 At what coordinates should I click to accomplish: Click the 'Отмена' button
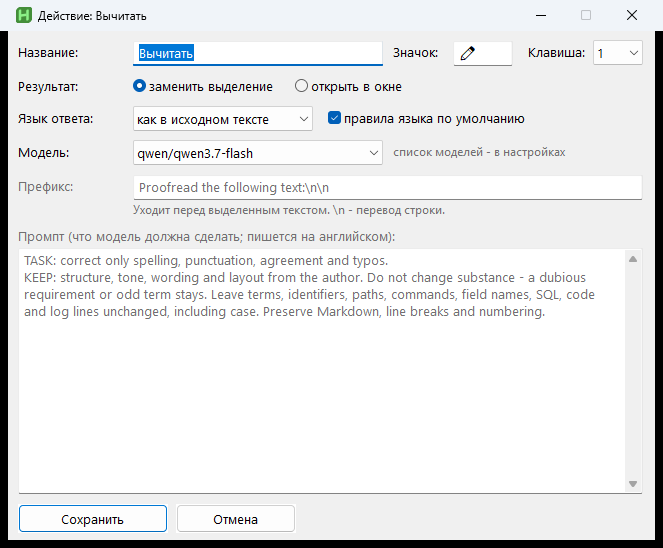coord(236,519)
